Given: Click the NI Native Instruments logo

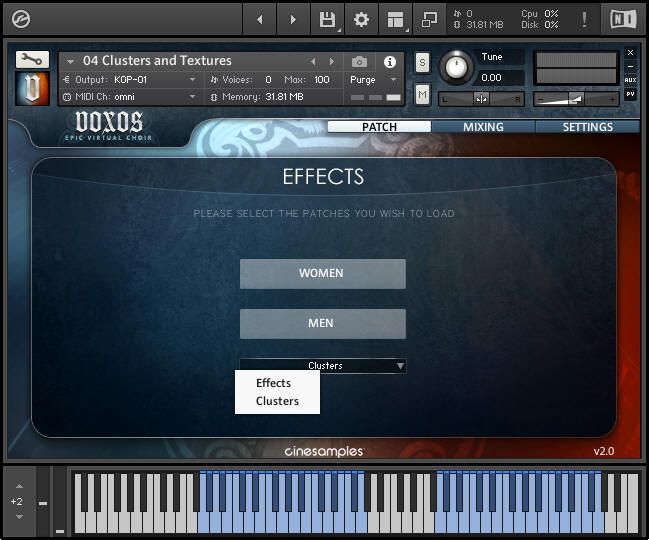Looking at the screenshot, I should 623,19.
